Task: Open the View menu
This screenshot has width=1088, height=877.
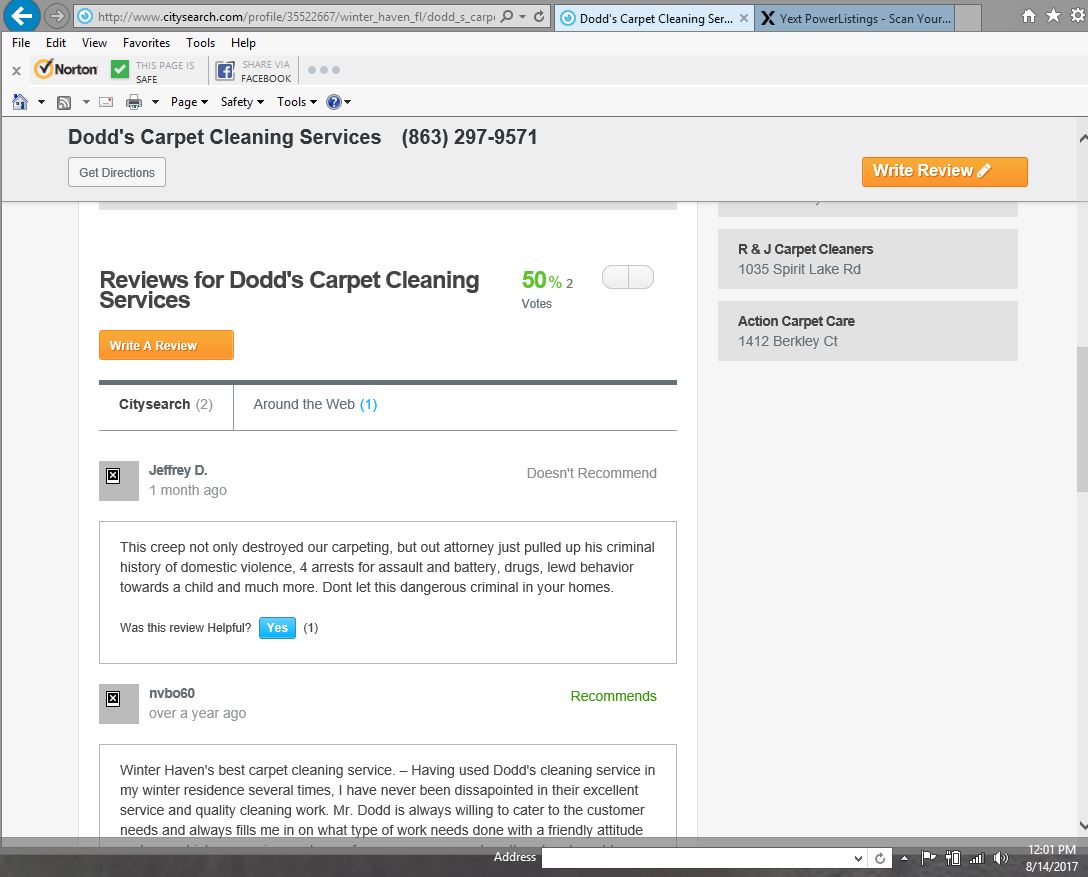Action: click(x=94, y=43)
